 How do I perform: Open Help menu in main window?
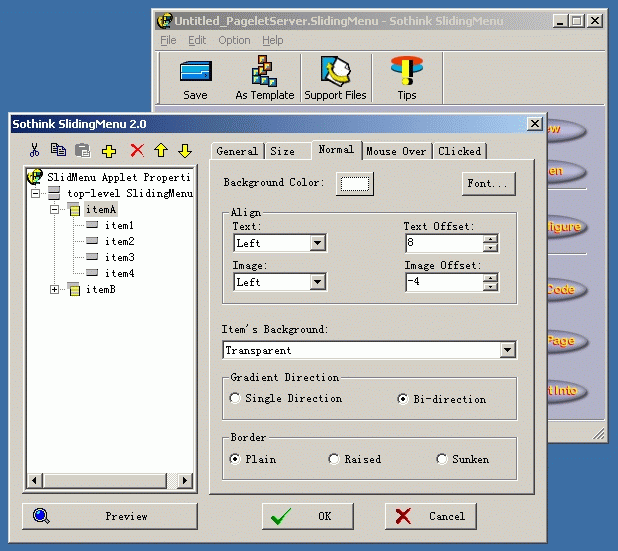[x=273, y=40]
